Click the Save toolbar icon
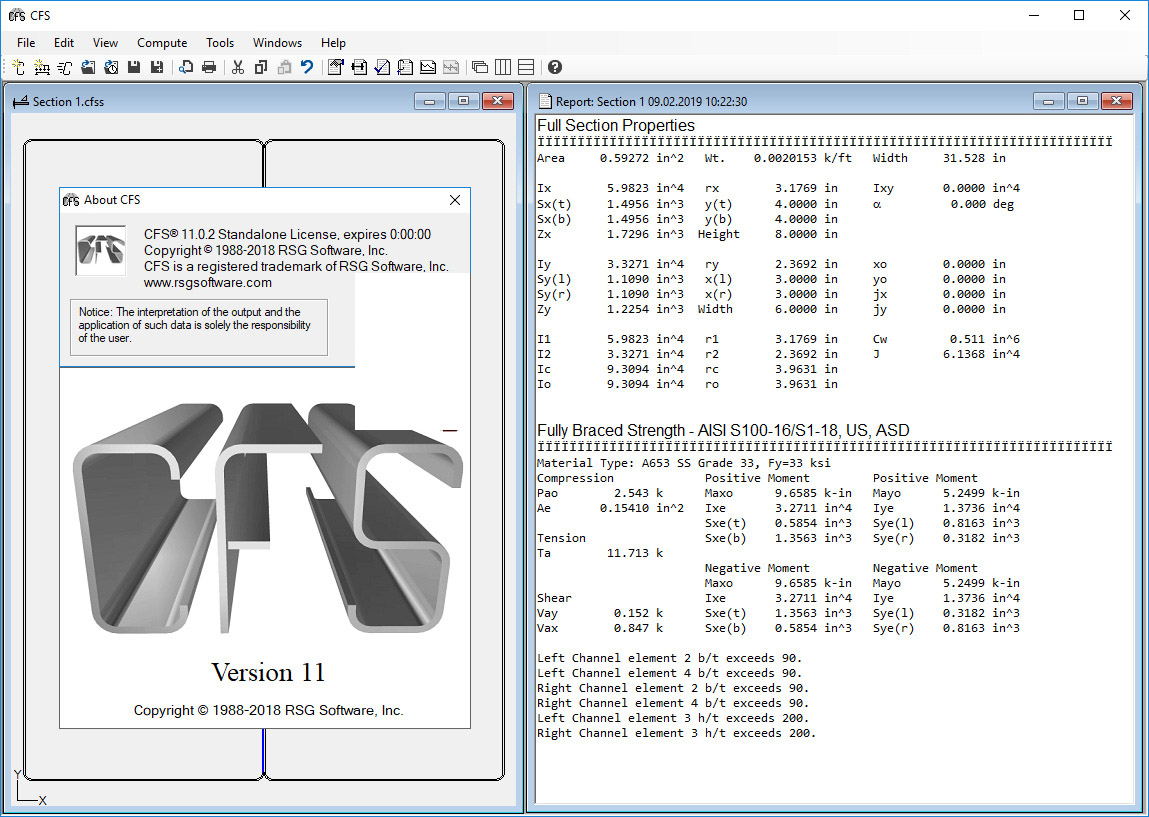Viewport: 1149px width, 817px height. click(x=134, y=67)
